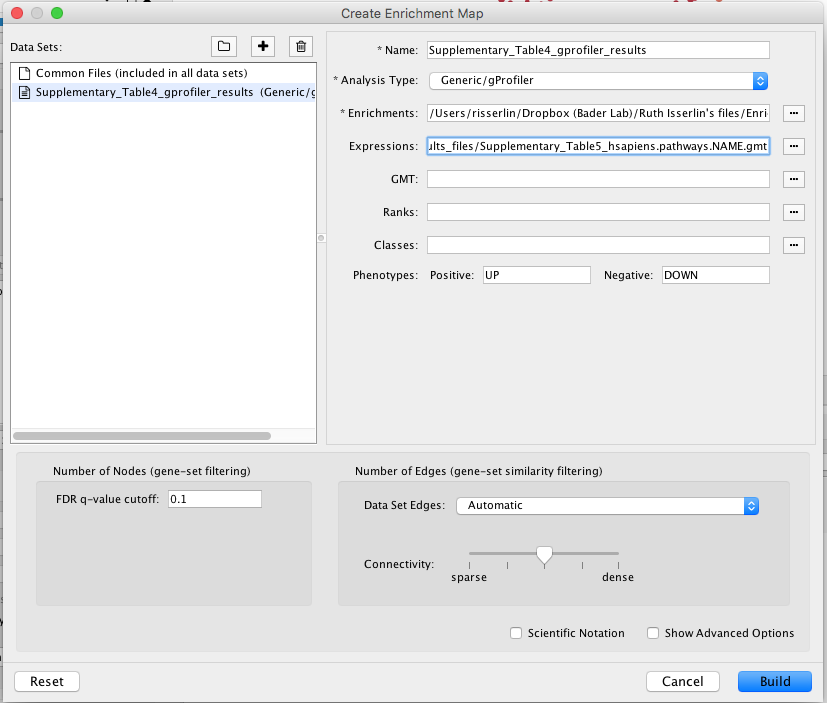Build the enrichment map
827x703 pixels.
click(774, 681)
